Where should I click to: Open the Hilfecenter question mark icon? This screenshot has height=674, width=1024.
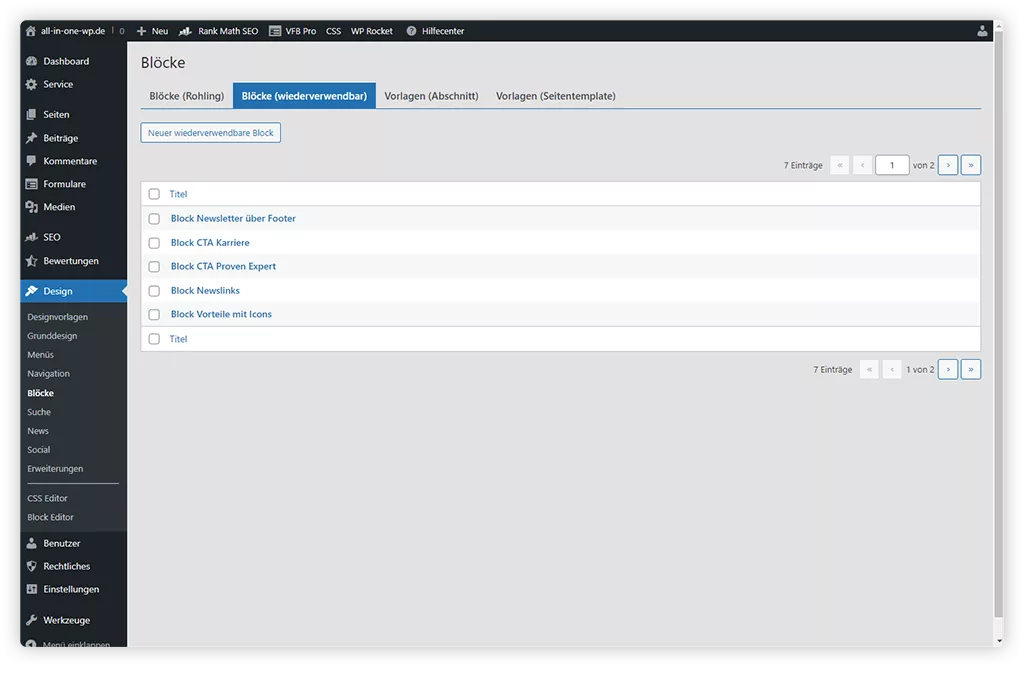pos(411,31)
